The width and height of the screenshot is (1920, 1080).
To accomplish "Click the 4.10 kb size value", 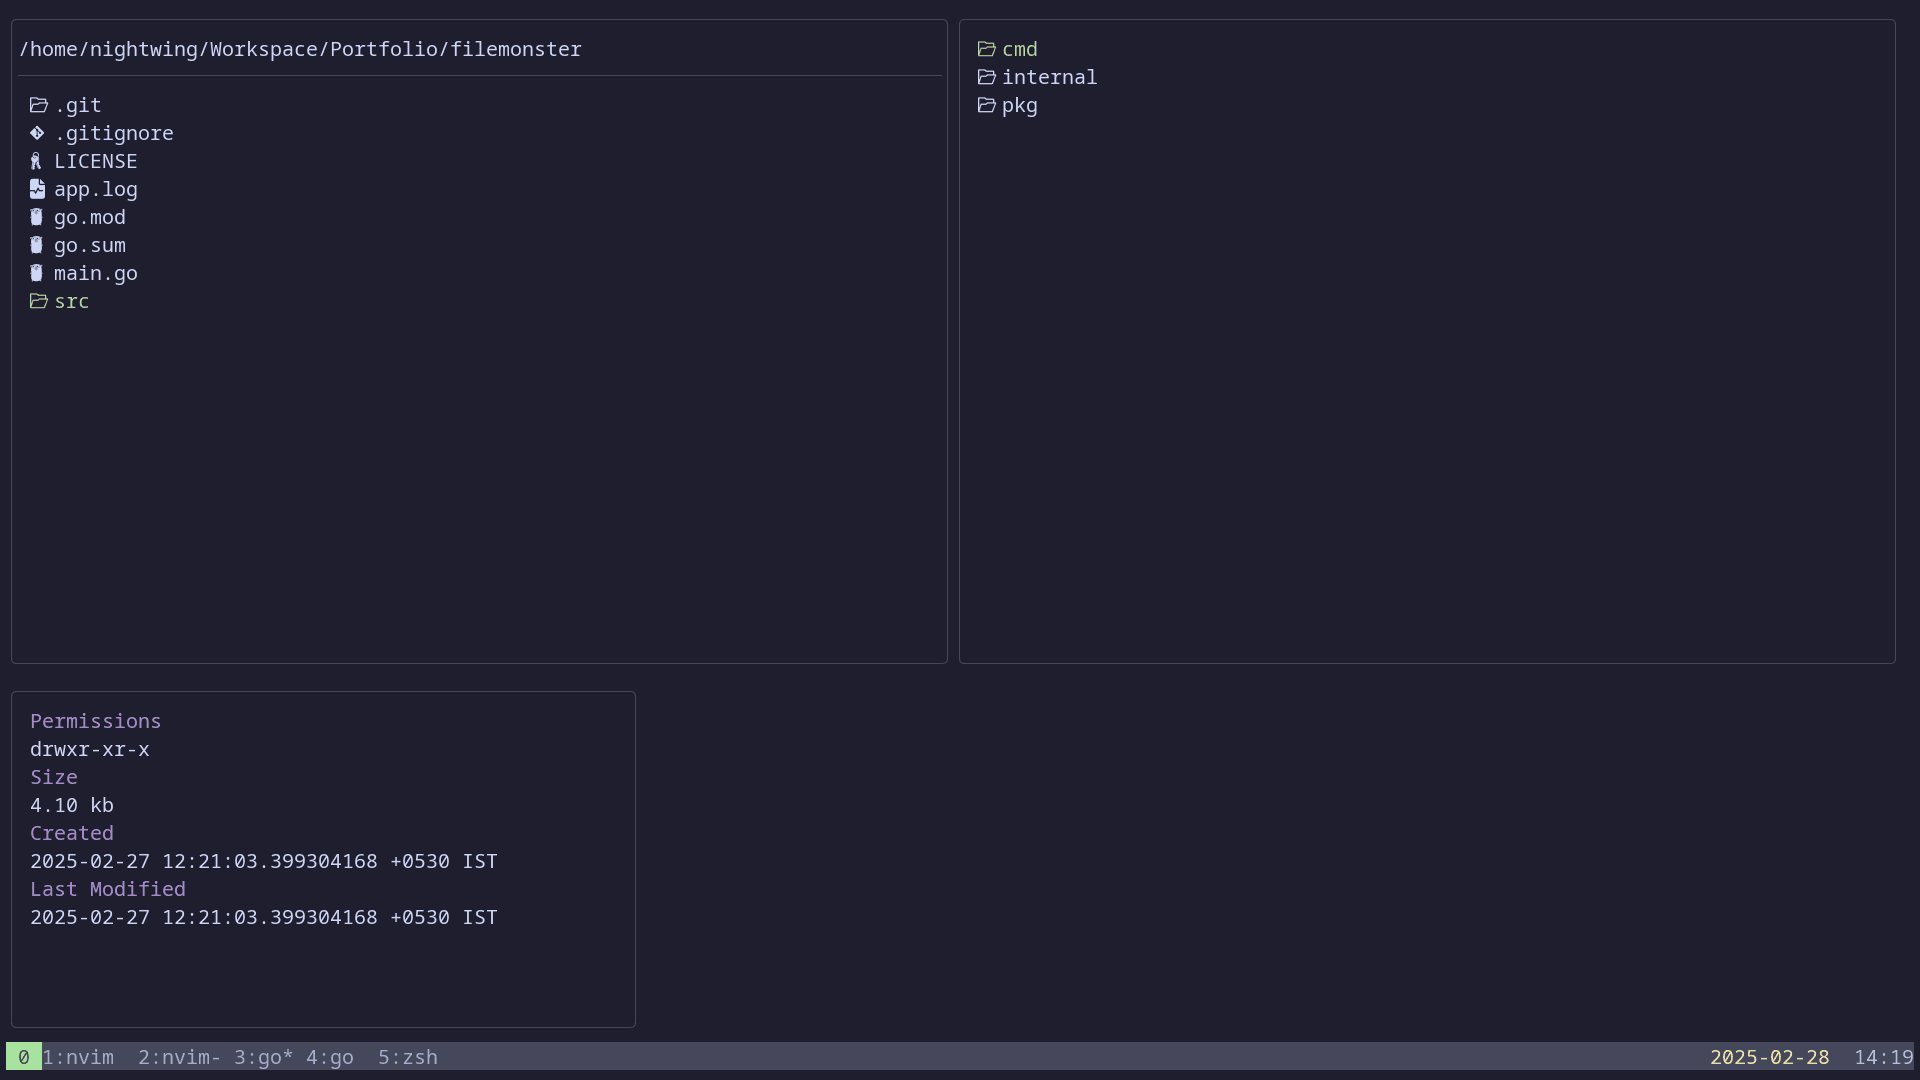I will pyautogui.click(x=72, y=805).
